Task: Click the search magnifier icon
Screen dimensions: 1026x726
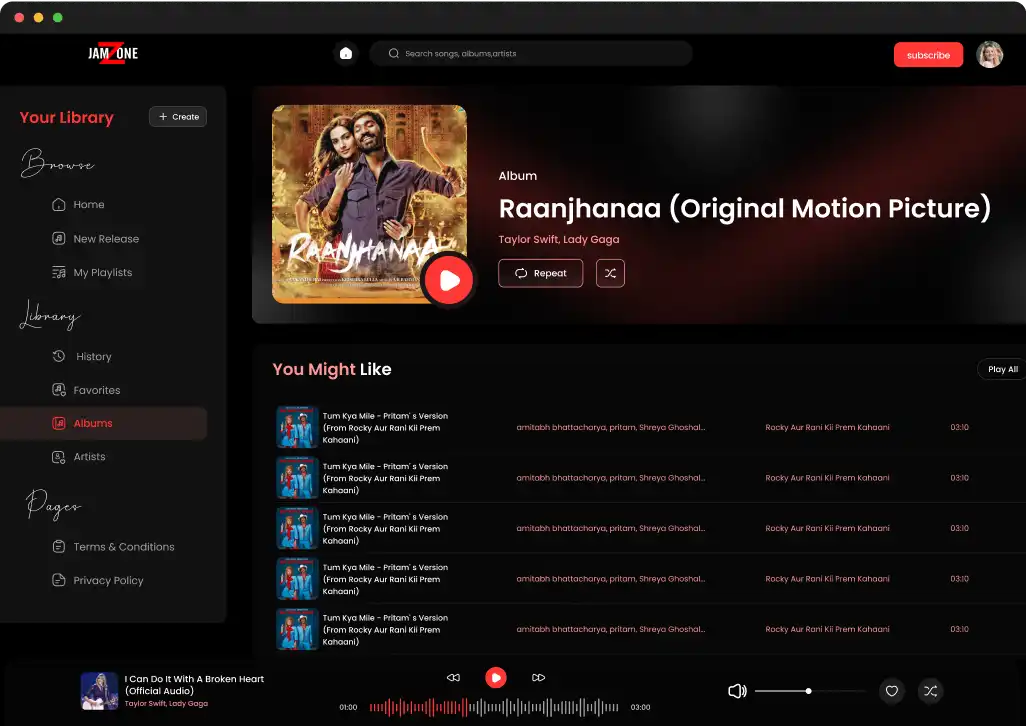Action: 393,54
